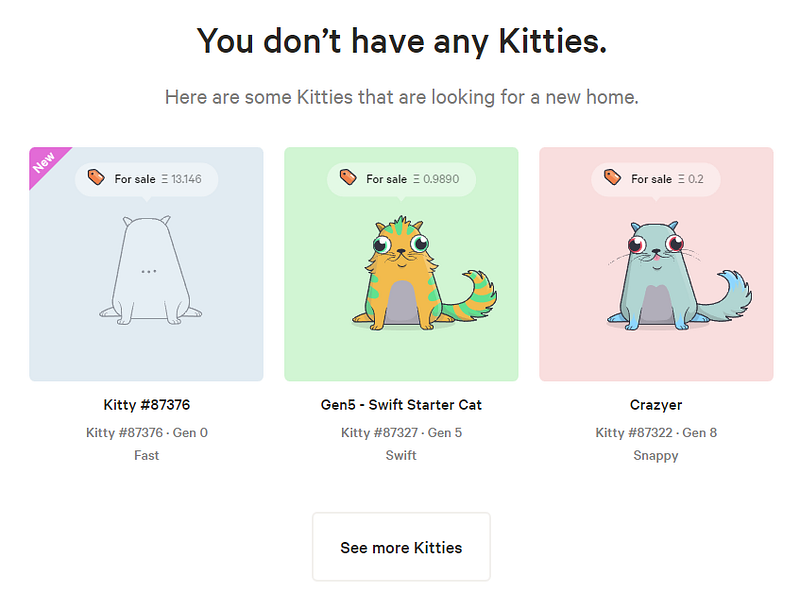Select the outlined placeholder kitty image
The image size is (800, 590).
click(x=148, y=272)
